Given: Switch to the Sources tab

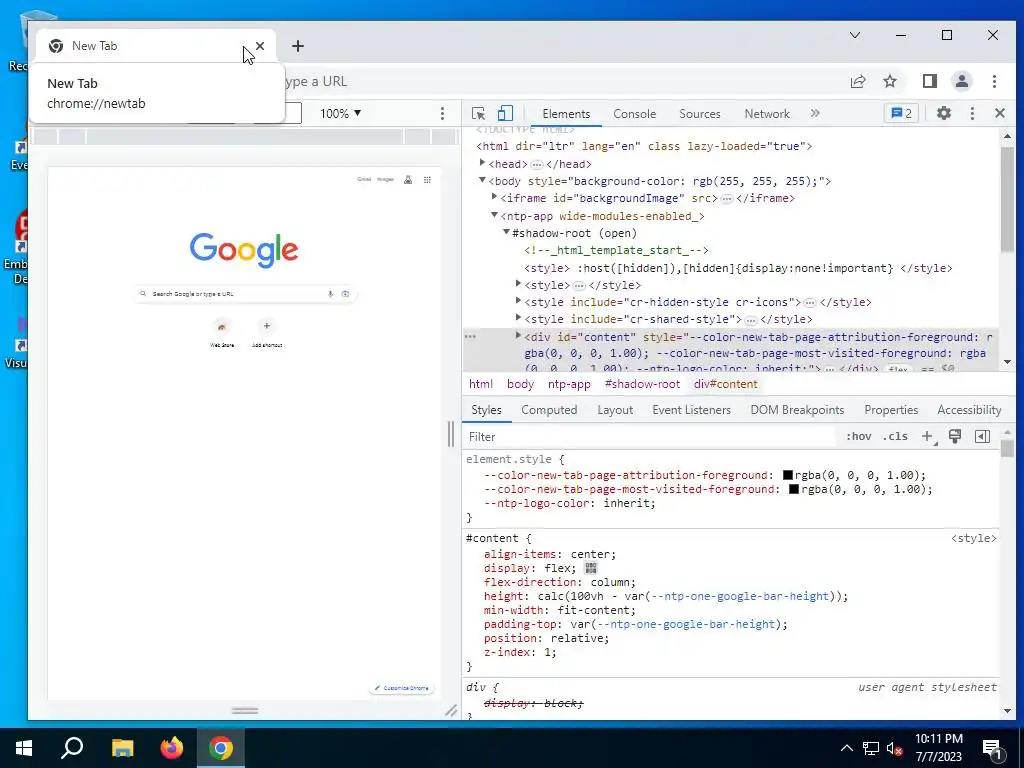Looking at the screenshot, I should coord(699,114).
